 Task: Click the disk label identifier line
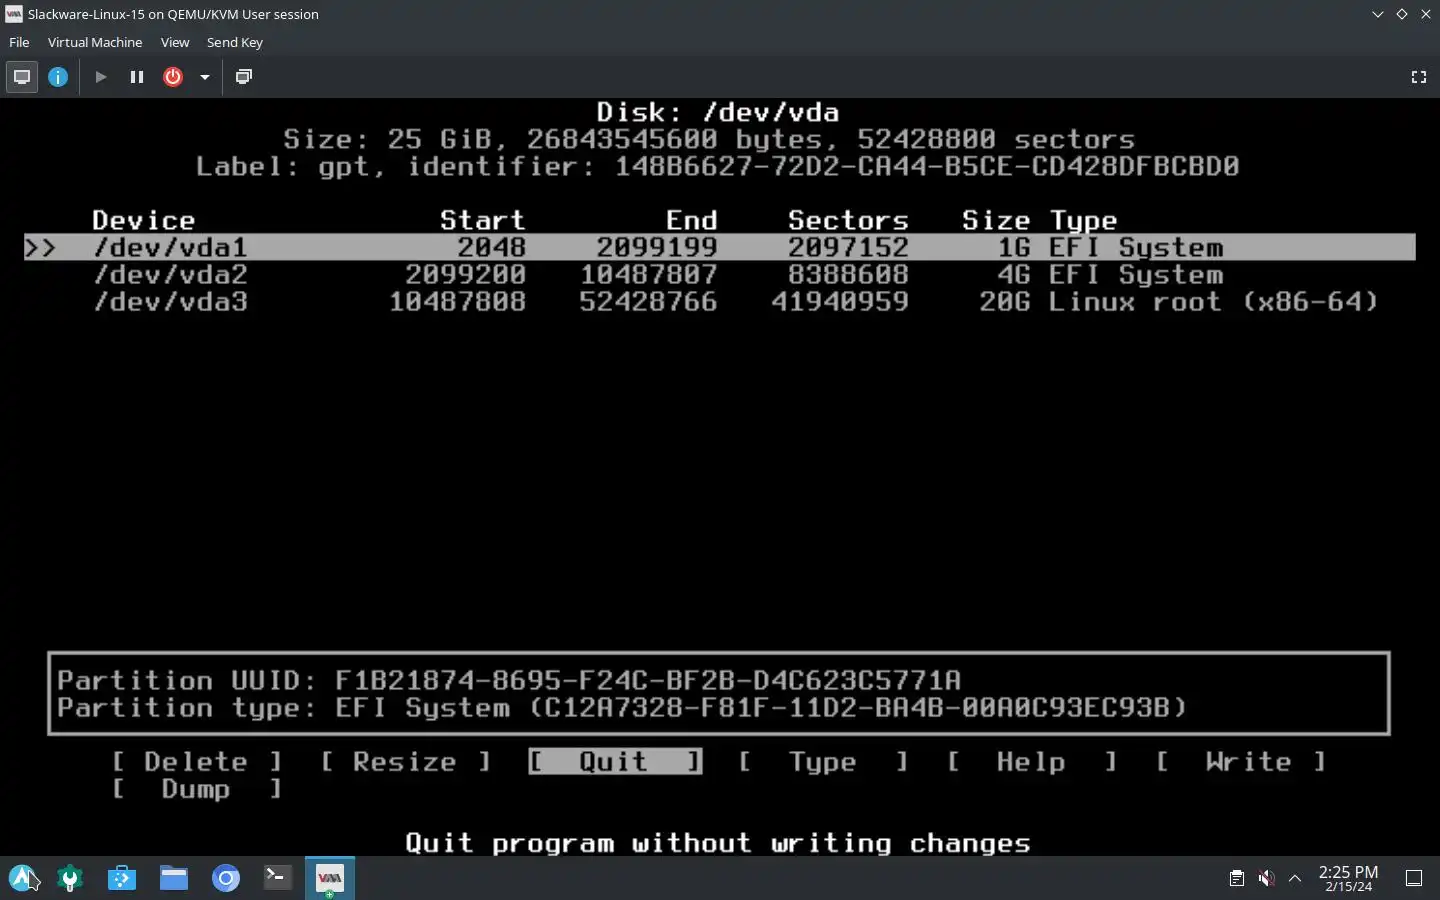(x=718, y=166)
